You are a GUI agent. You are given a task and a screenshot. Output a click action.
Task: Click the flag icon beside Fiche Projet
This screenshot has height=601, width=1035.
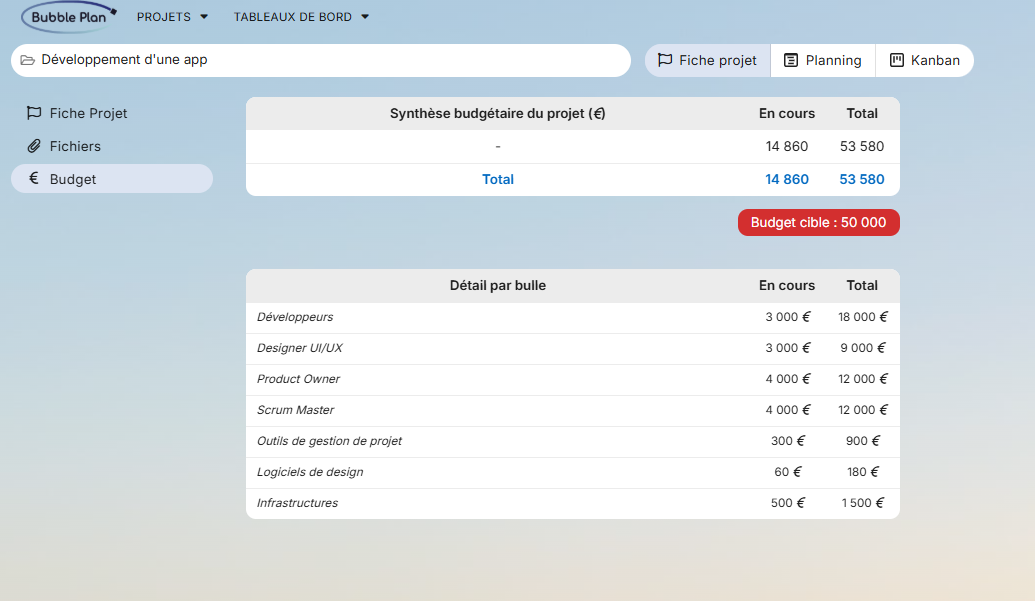coord(34,113)
